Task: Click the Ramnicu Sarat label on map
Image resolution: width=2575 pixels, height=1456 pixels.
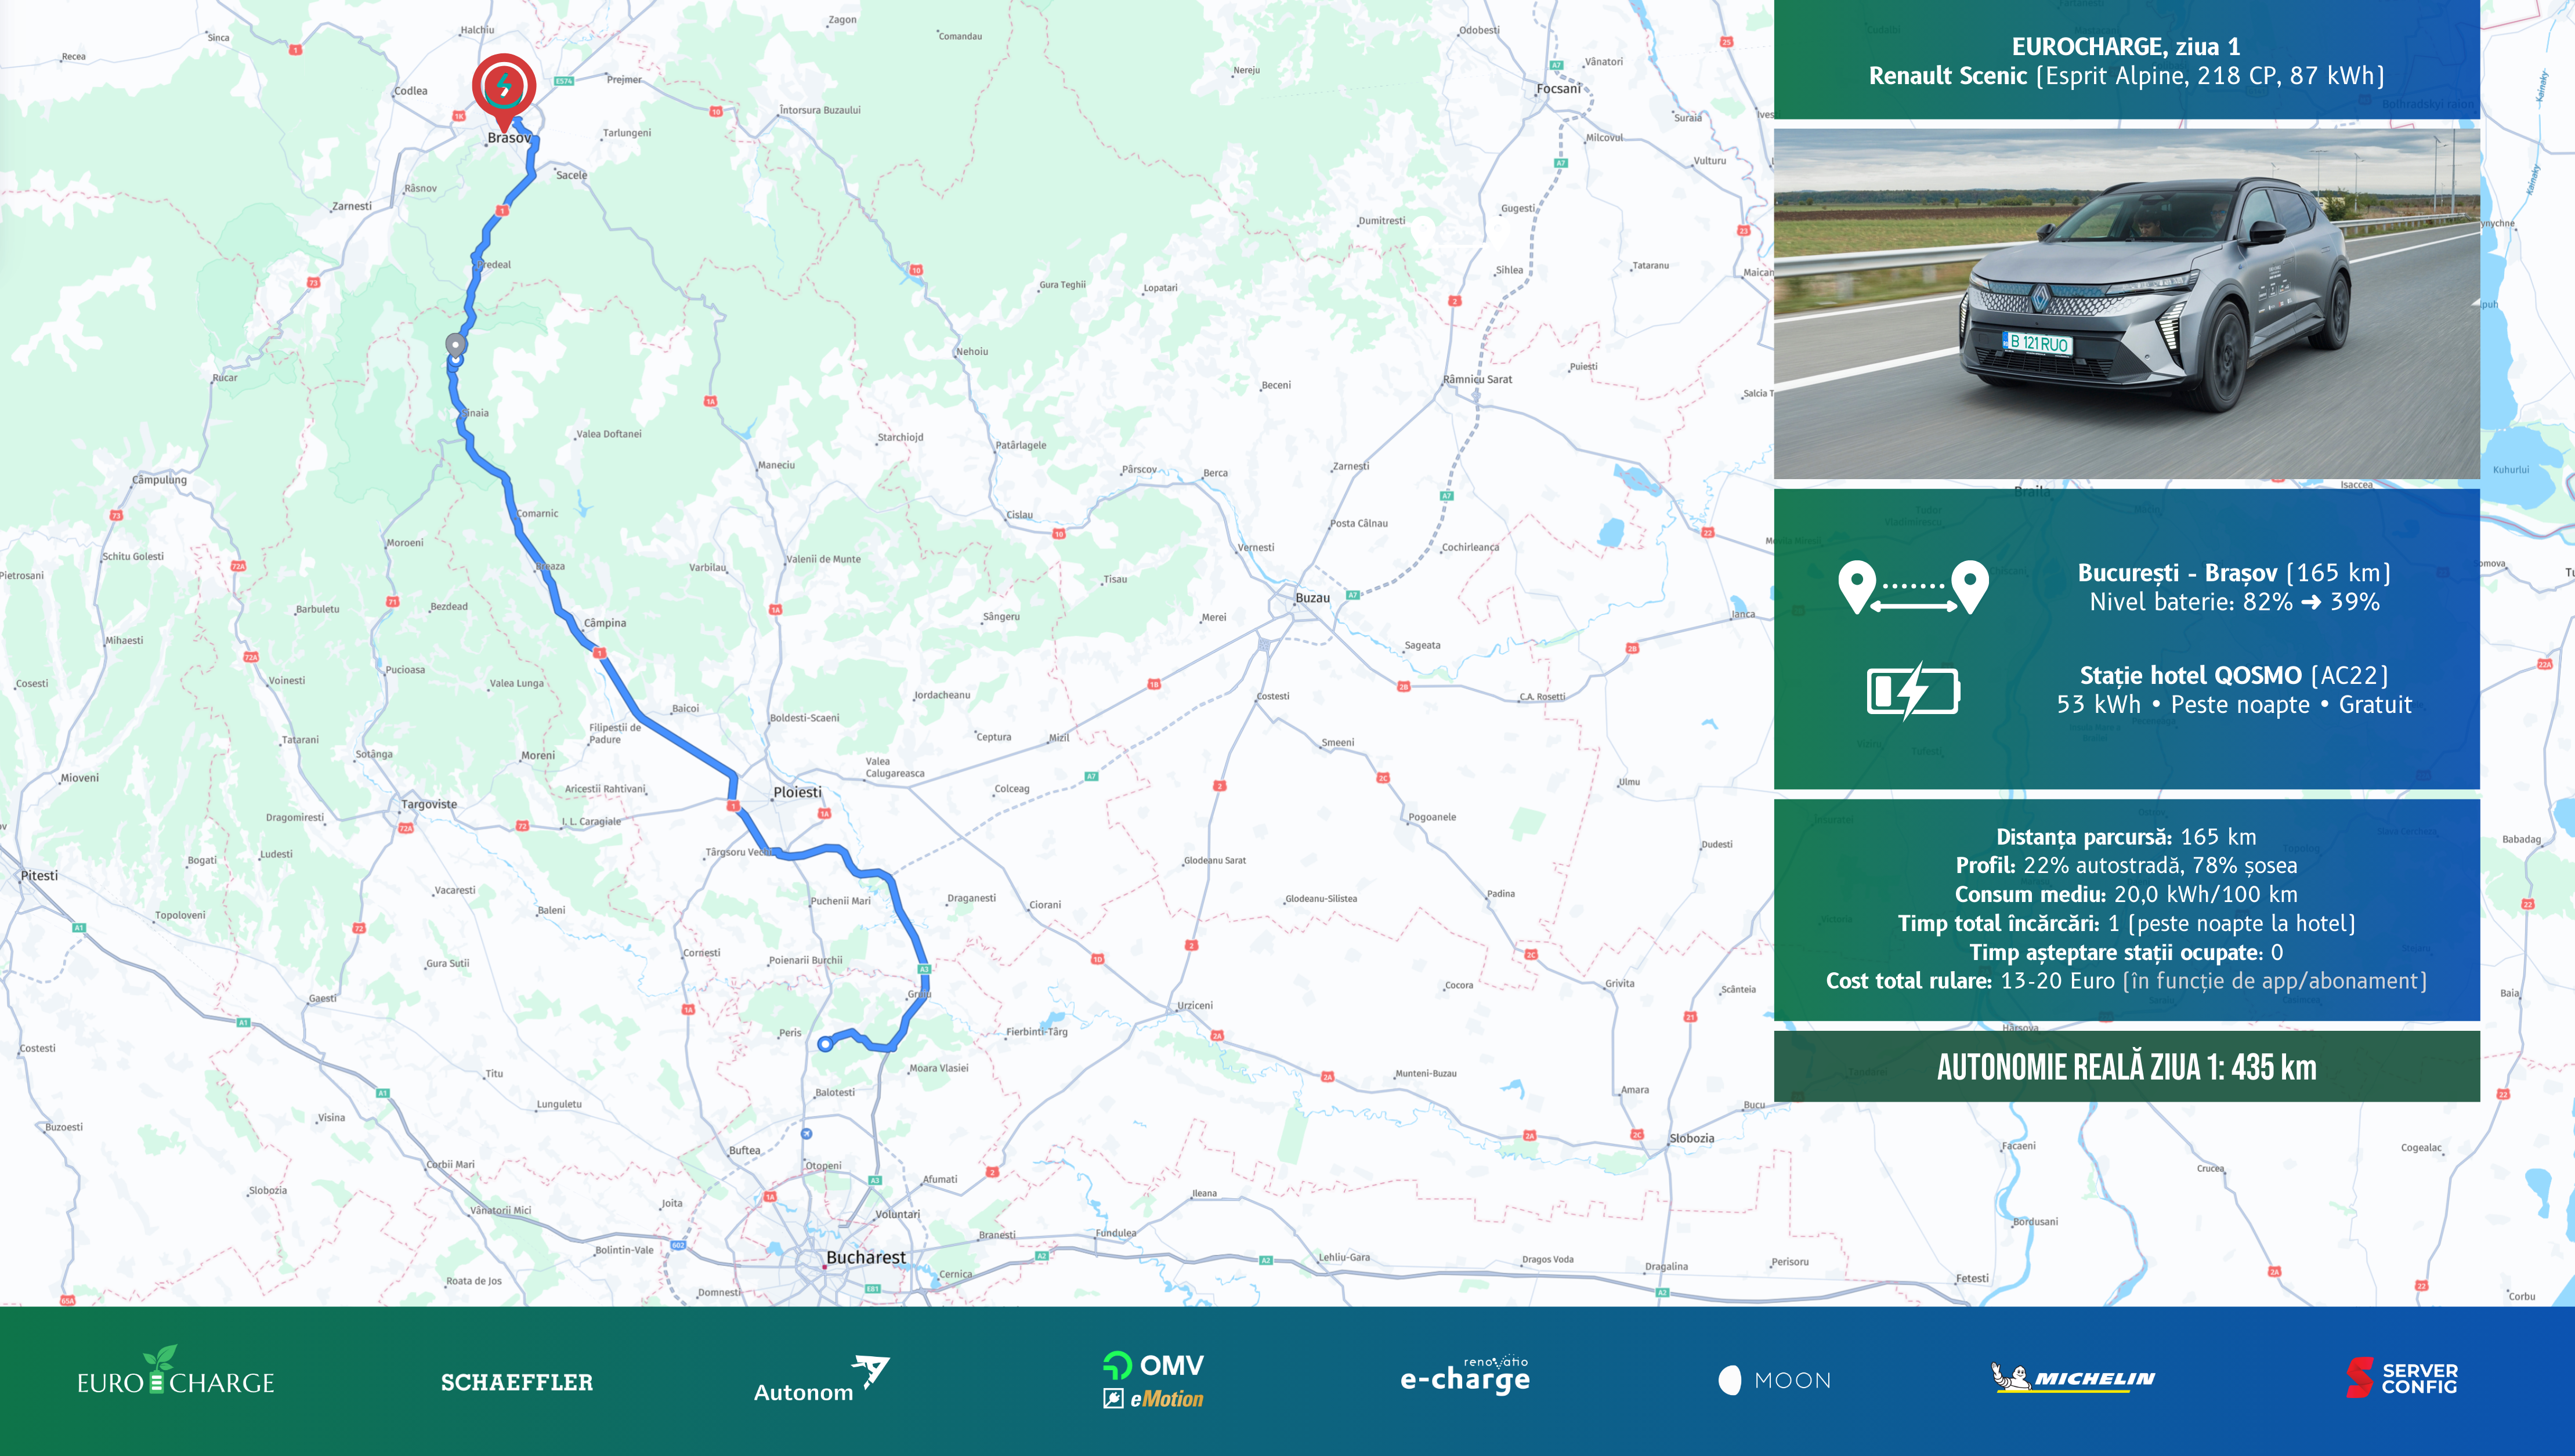Action: 1477,380
